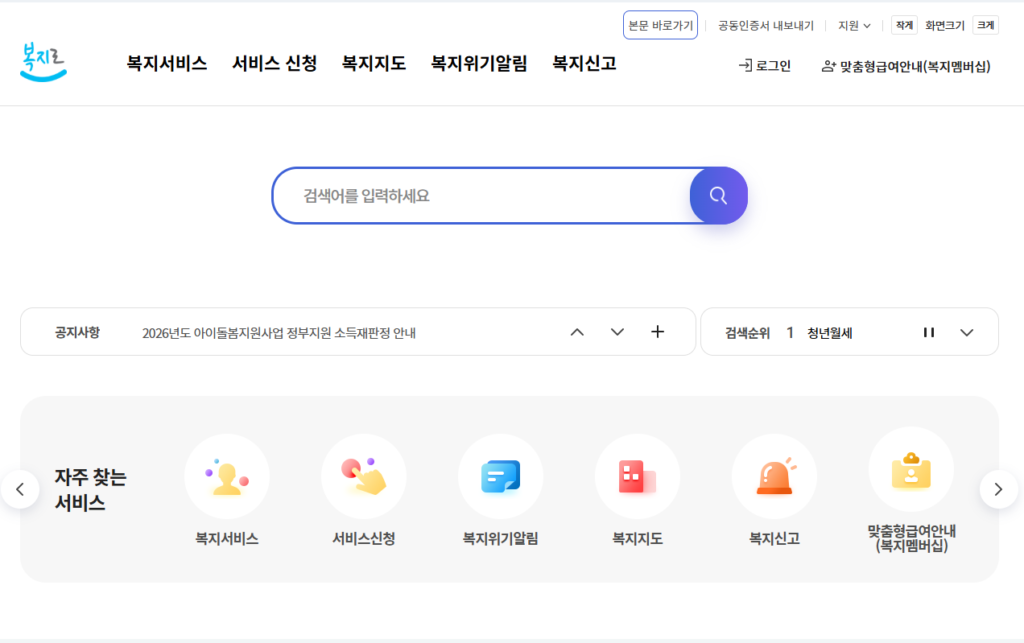
Task: Decrease screen size with 작게 button
Action: 904,25
